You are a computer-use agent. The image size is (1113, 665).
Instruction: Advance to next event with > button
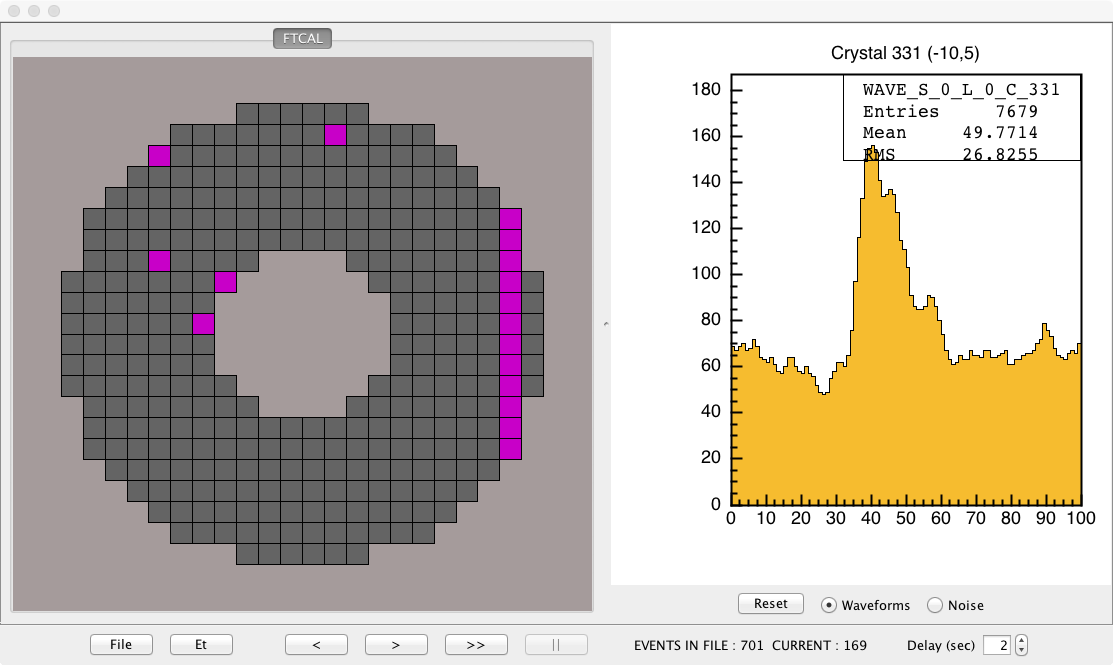[x=396, y=645]
